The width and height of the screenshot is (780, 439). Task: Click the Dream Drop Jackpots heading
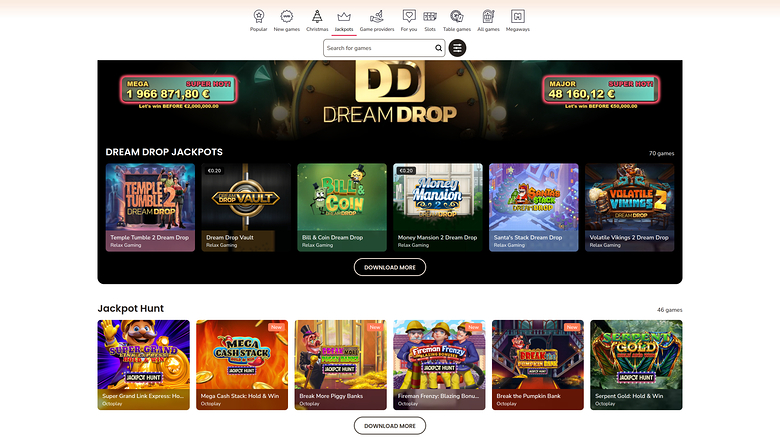(164, 152)
